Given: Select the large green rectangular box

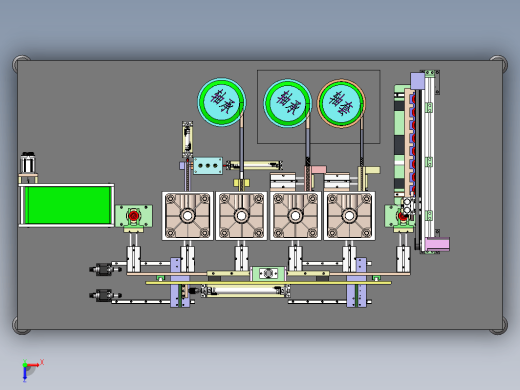Looking at the screenshot, I should click(x=68, y=205).
